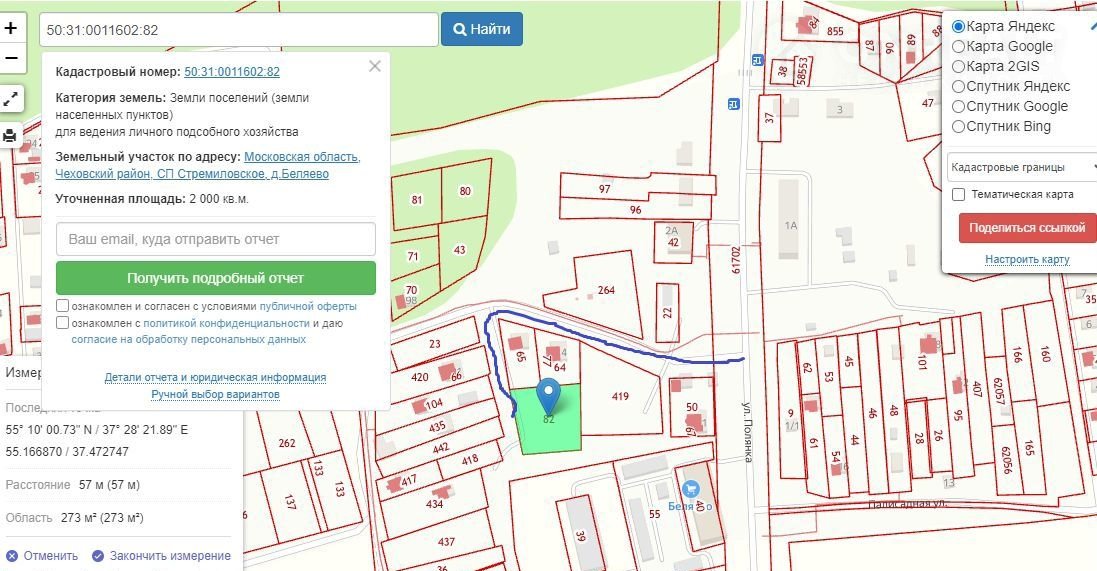
Task: Click the blue location pin on parcel 82
Action: 548,395
